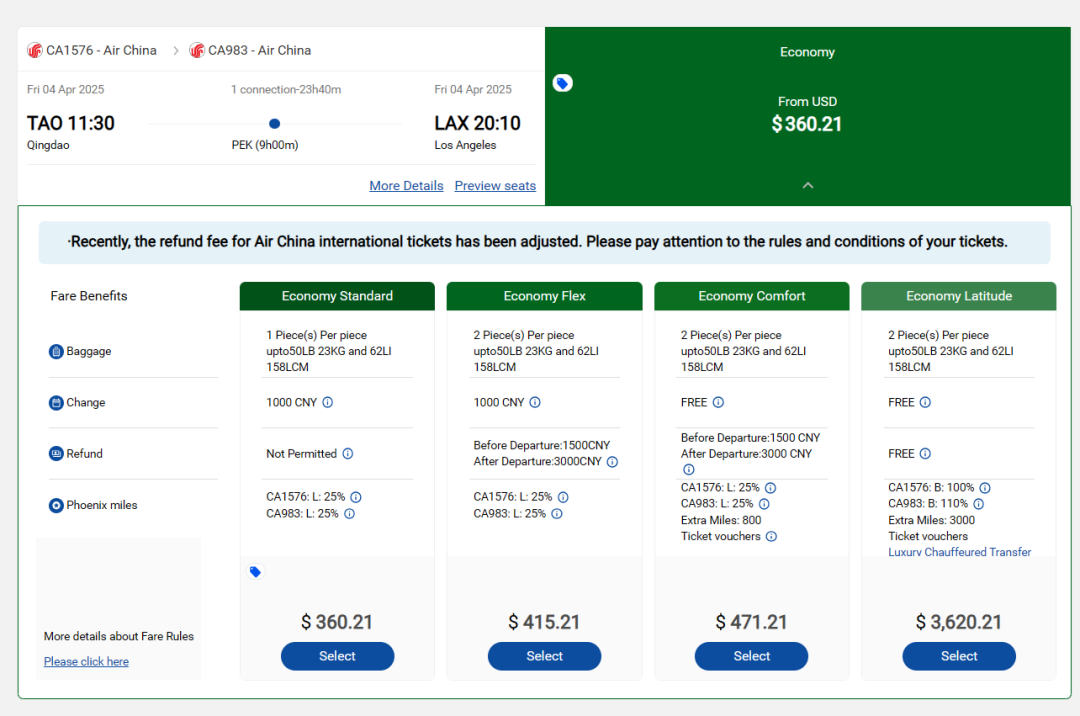The height and width of the screenshot is (716, 1080).
Task: Click the Baggage icon in Fare Benefits
Action: pyautogui.click(x=56, y=351)
